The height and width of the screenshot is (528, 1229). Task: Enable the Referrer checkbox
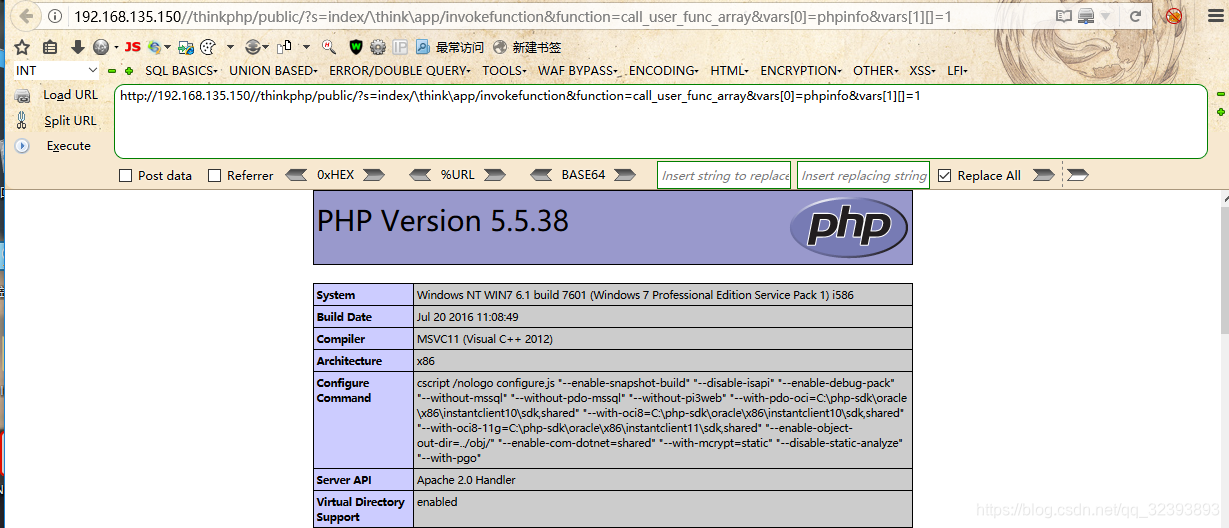coord(214,176)
